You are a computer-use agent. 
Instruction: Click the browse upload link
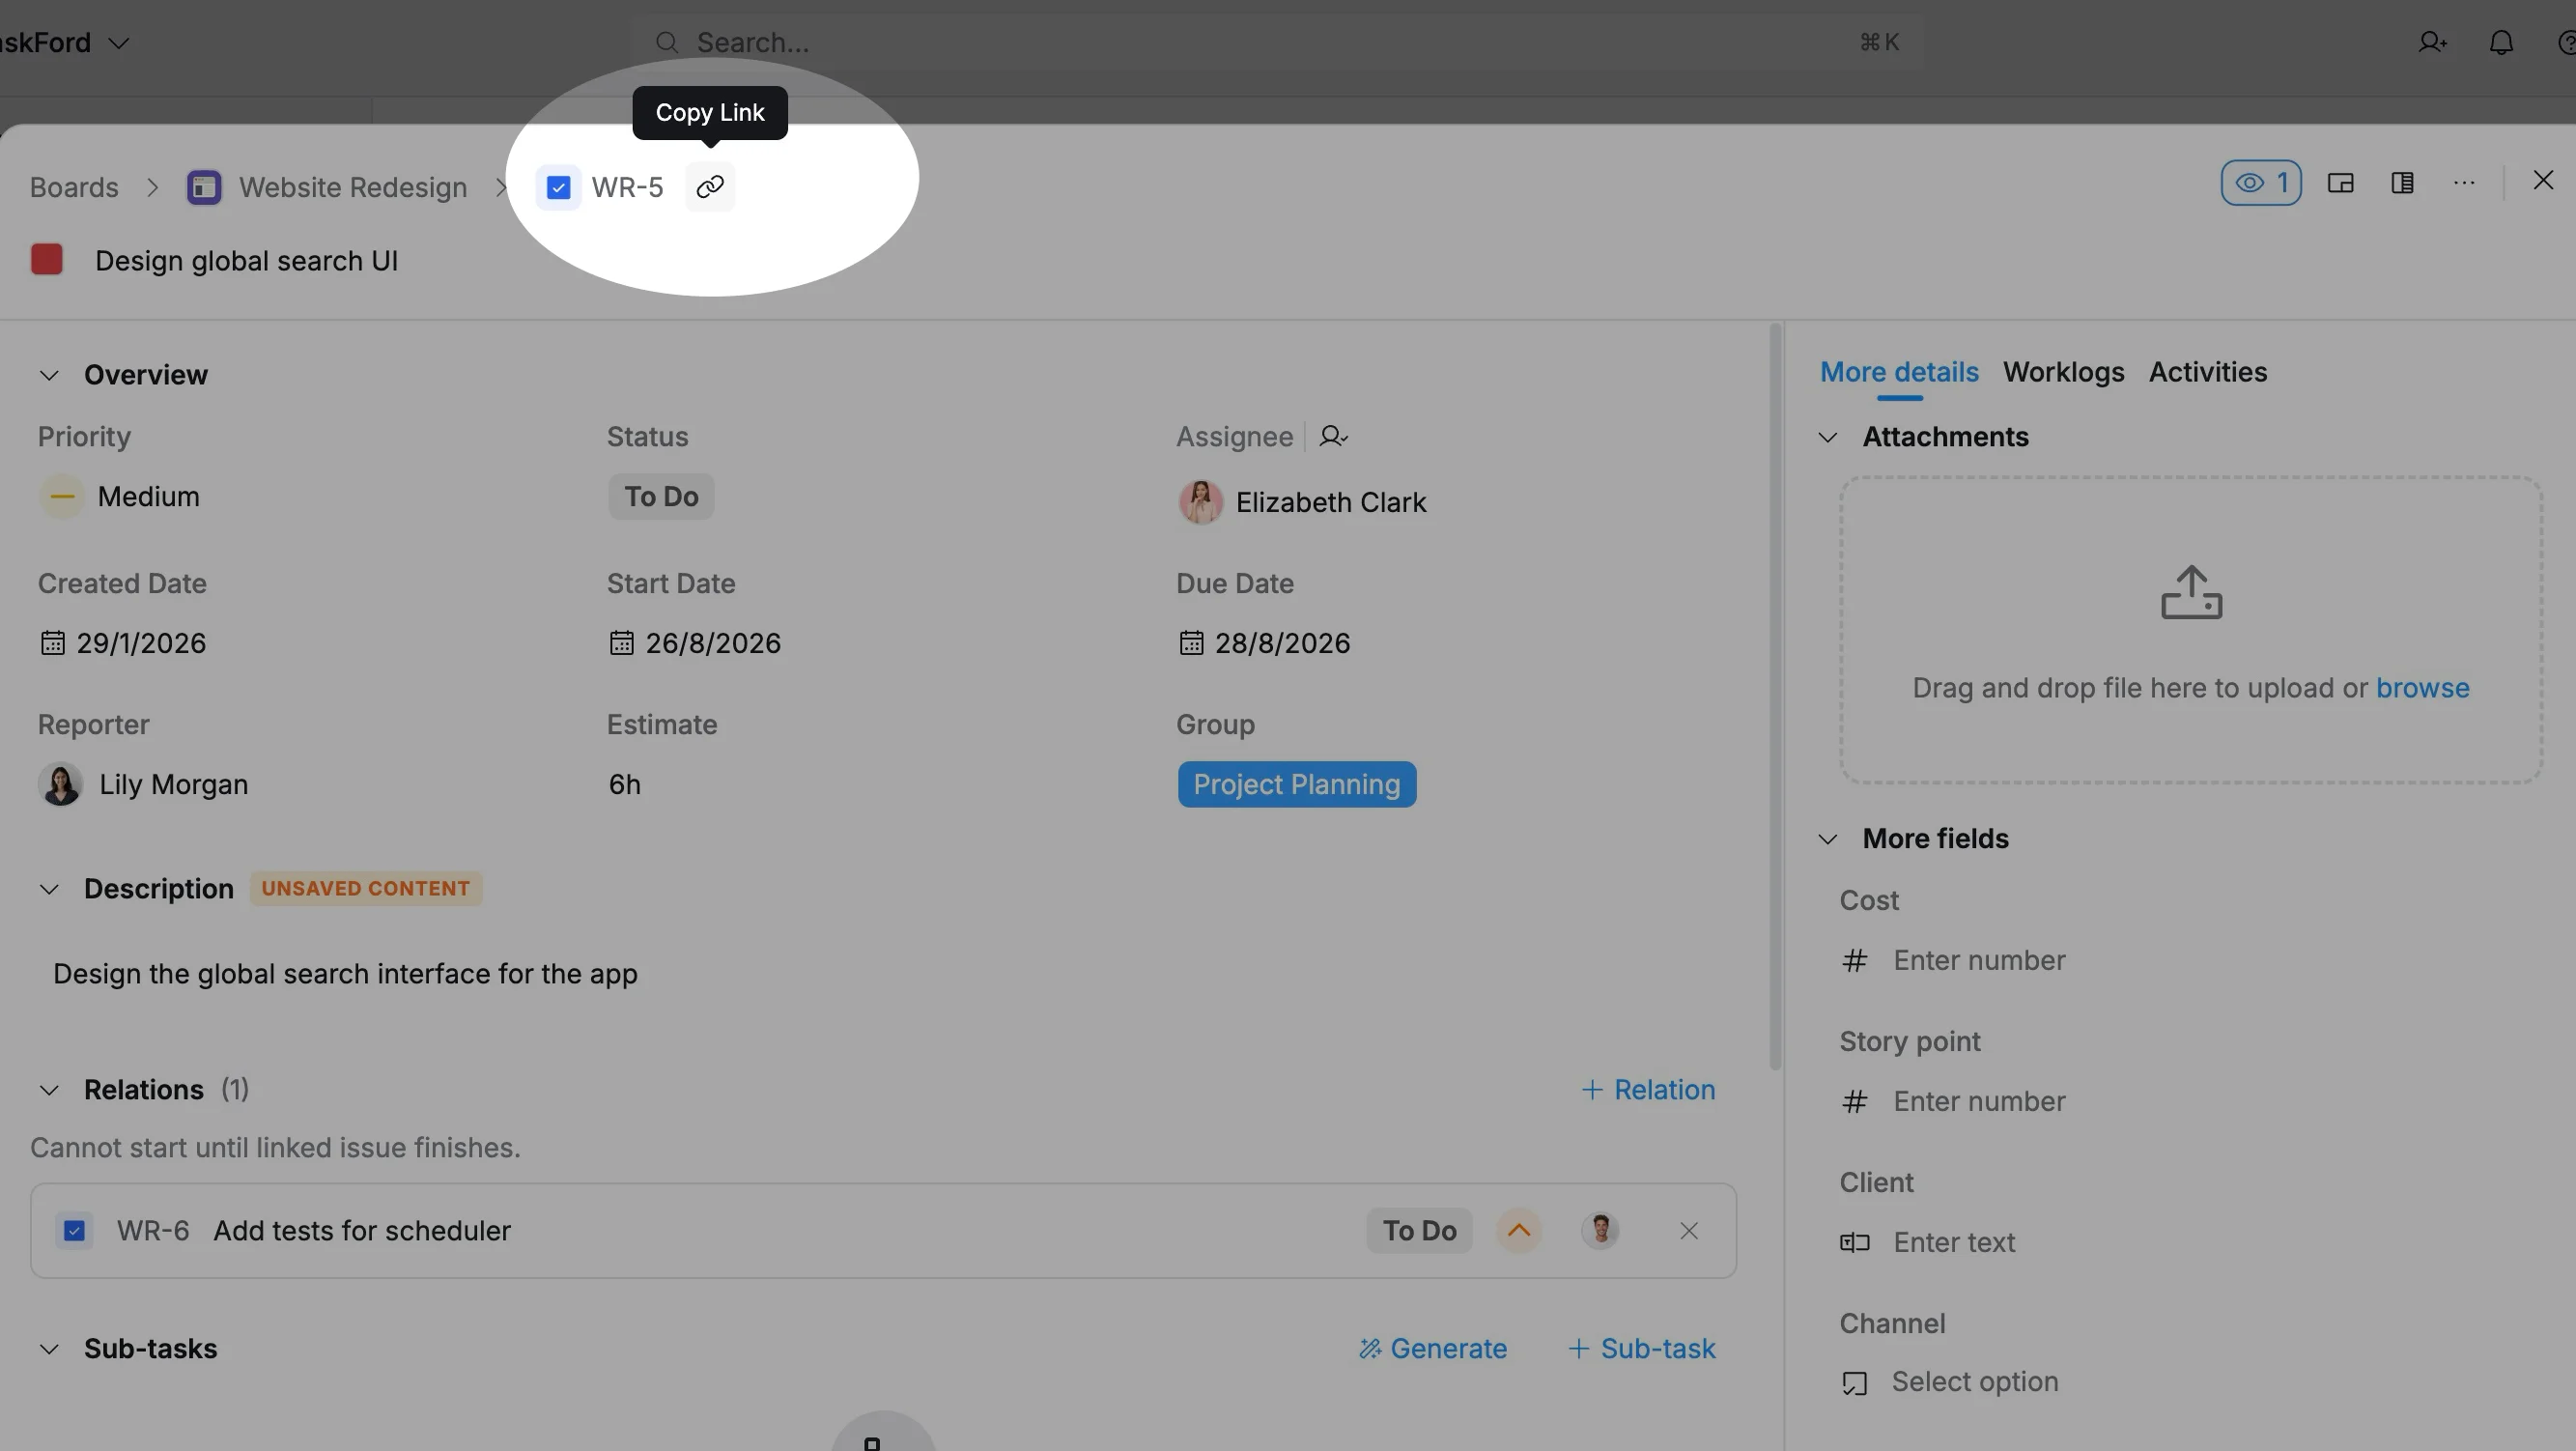[x=2422, y=687]
